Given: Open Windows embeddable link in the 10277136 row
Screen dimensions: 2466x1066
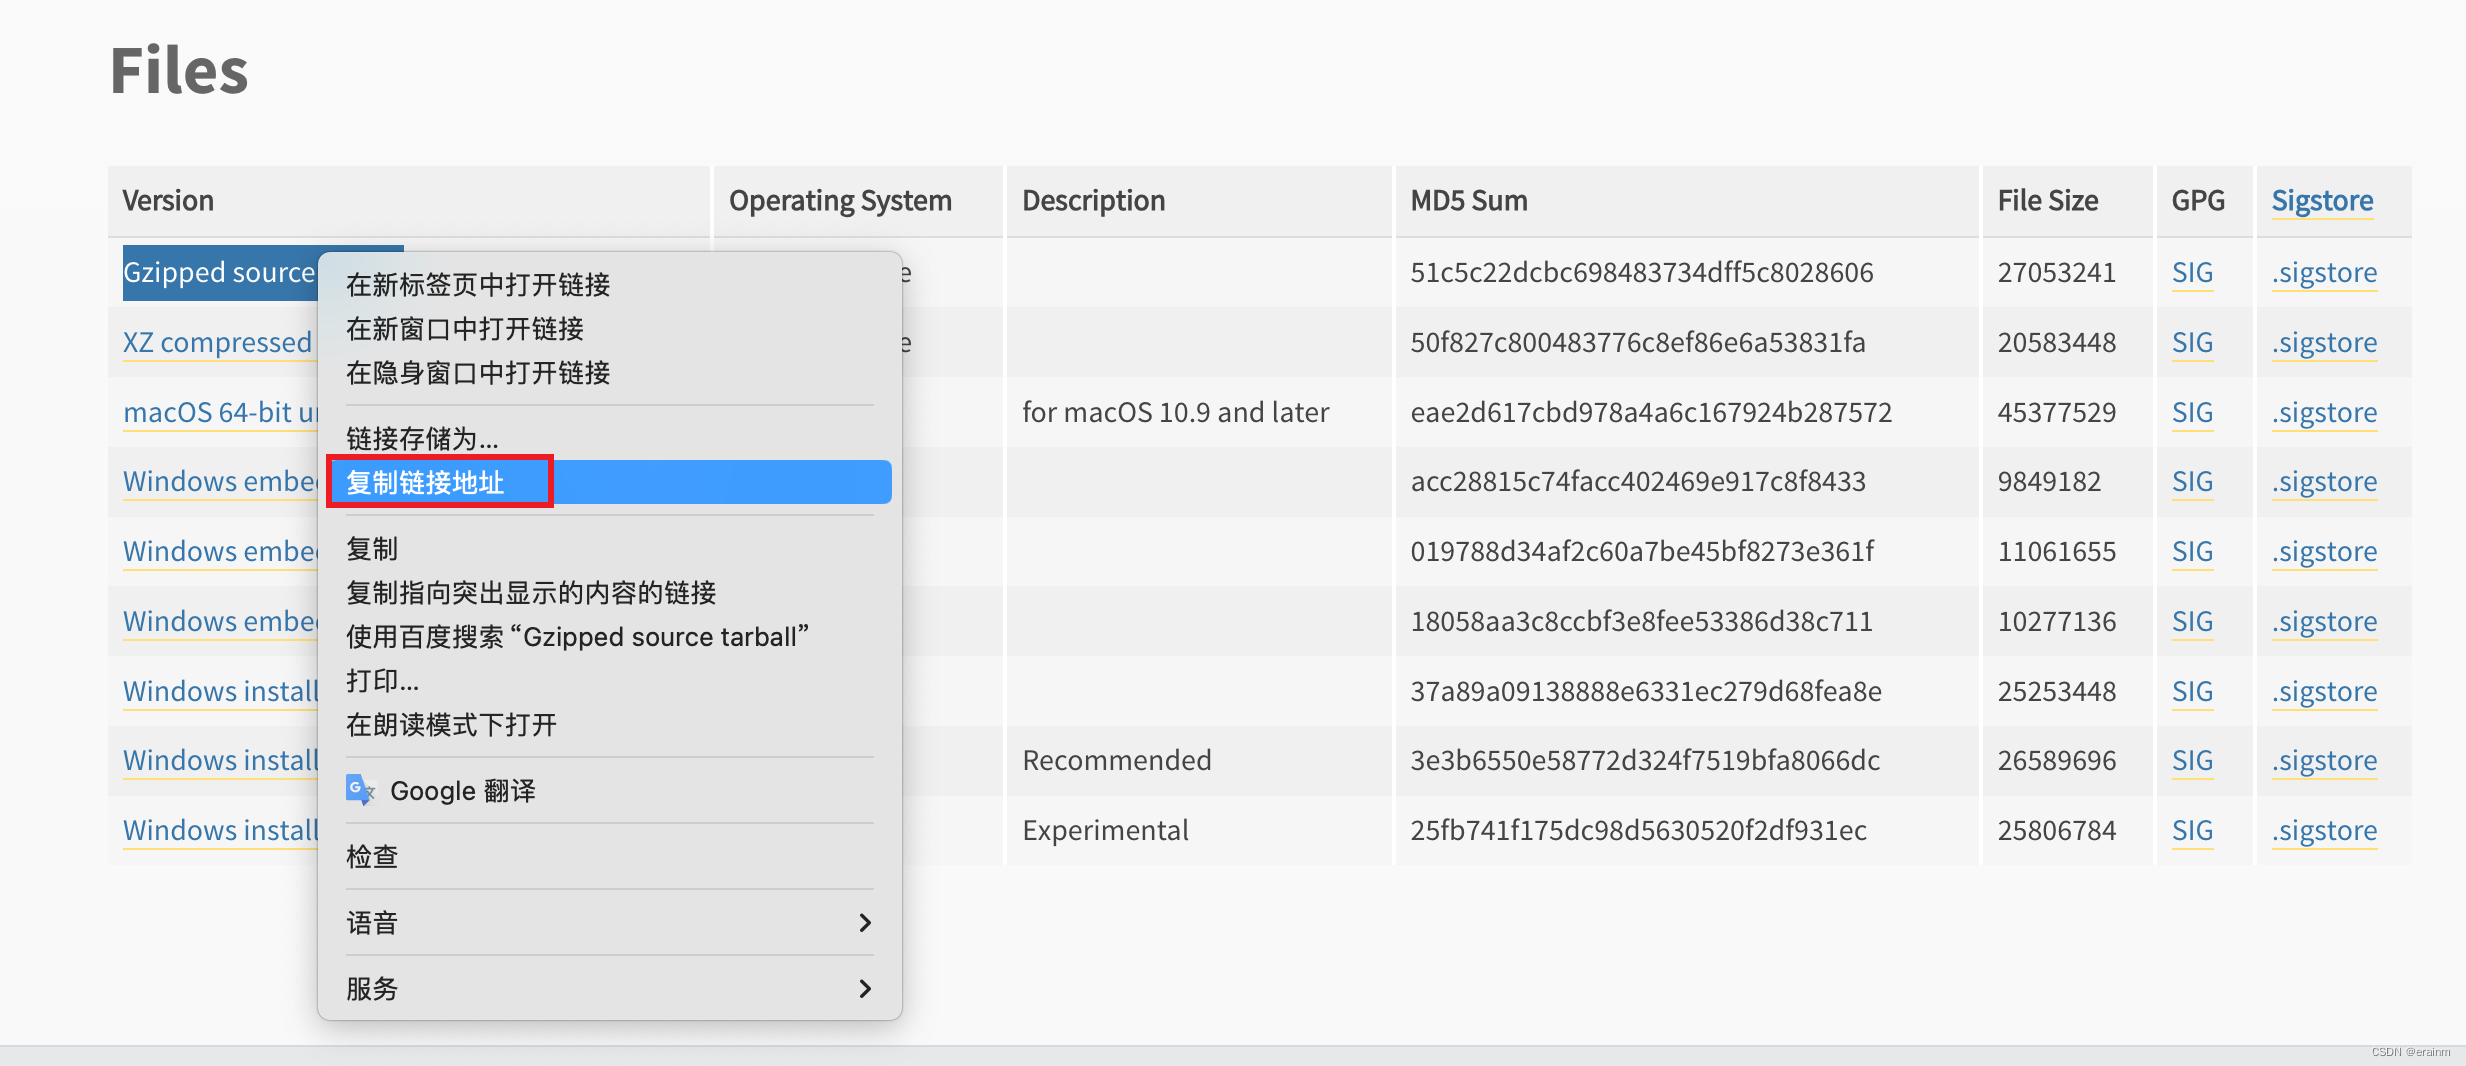Looking at the screenshot, I should tap(220, 621).
